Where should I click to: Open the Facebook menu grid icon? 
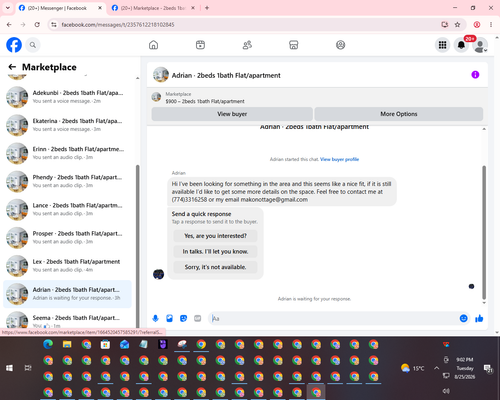[x=442, y=45]
